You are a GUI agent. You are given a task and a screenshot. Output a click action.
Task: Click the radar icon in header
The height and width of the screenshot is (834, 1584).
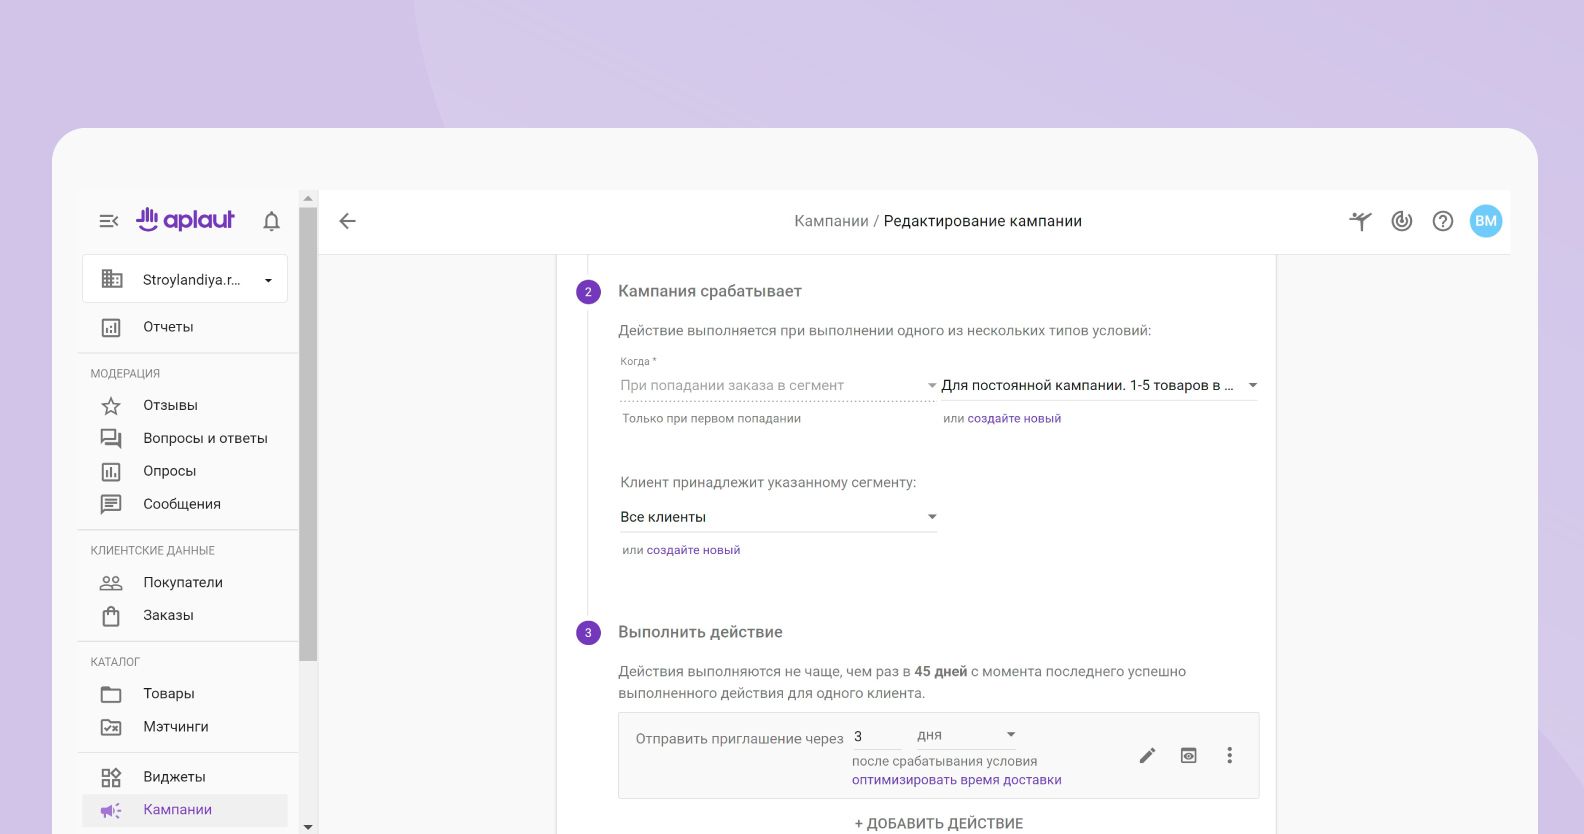(1402, 221)
